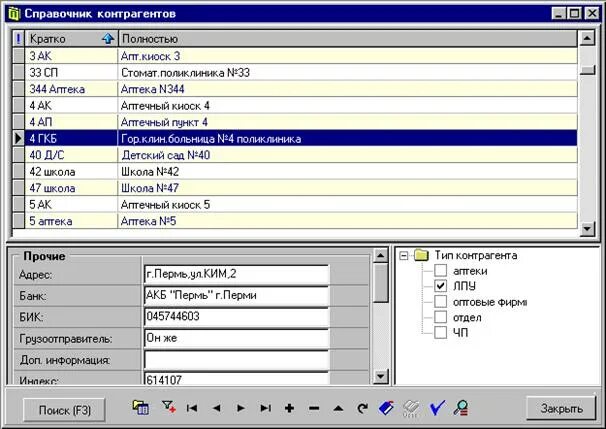606x429 pixels.
Task: Select the row 4 АК
Action: (301, 106)
